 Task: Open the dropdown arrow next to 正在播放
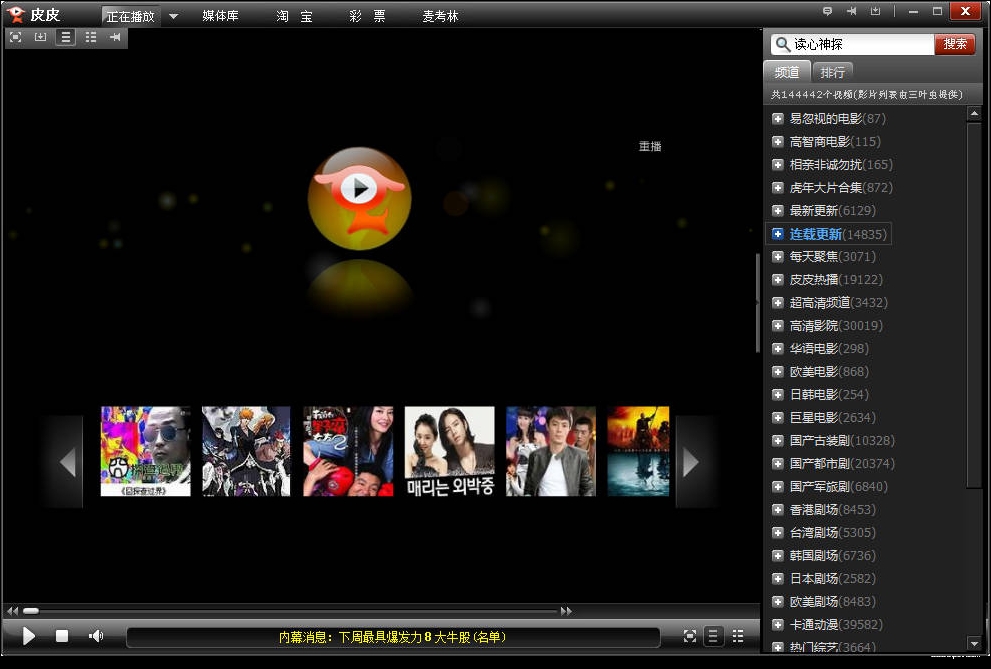(x=173, y=16)
